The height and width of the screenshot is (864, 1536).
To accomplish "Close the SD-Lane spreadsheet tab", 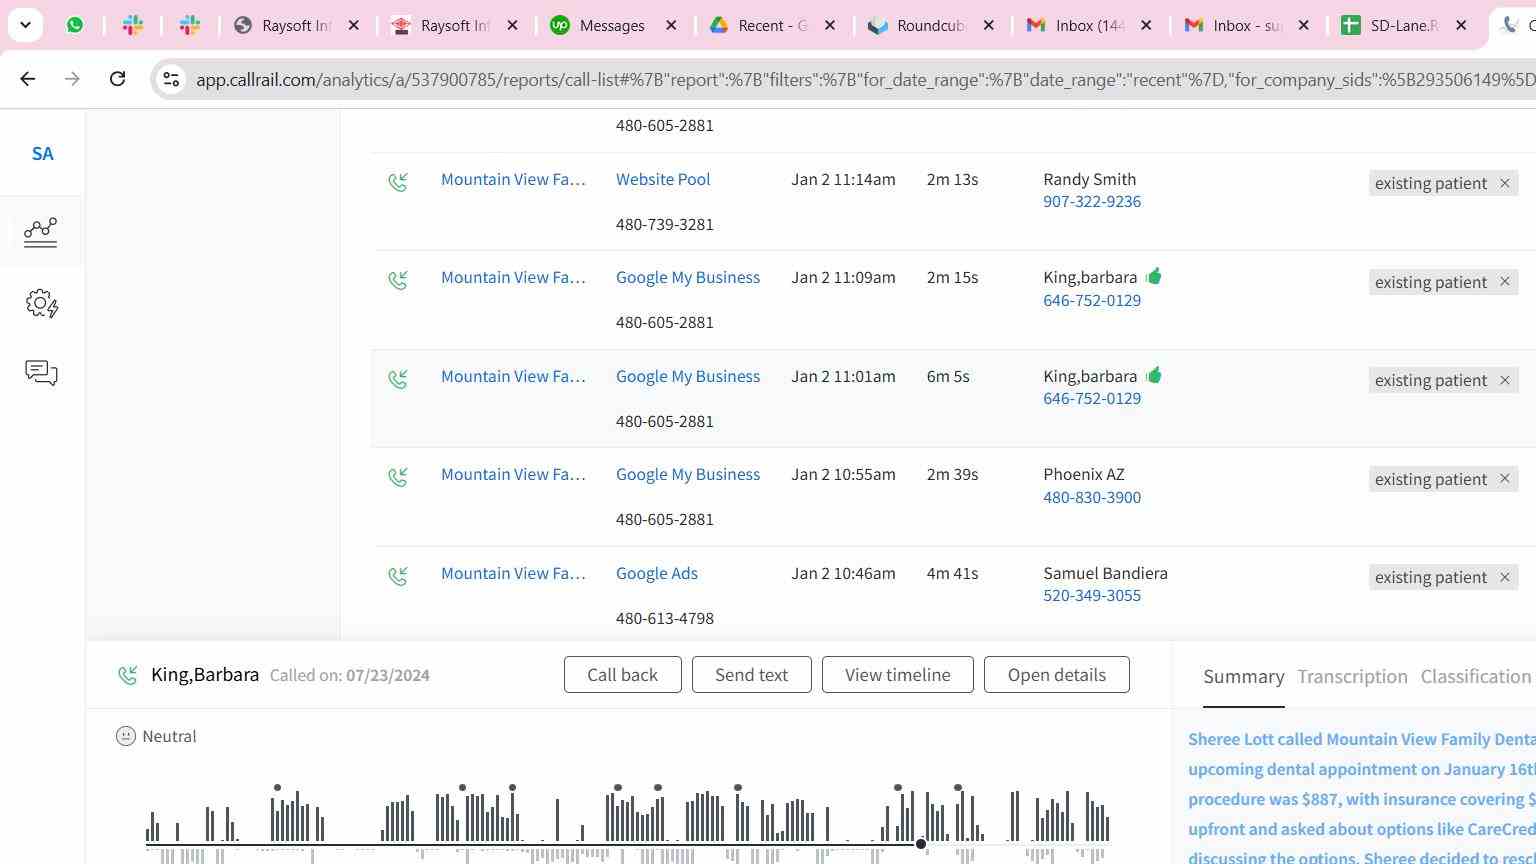I will (x=1461, y=25).
